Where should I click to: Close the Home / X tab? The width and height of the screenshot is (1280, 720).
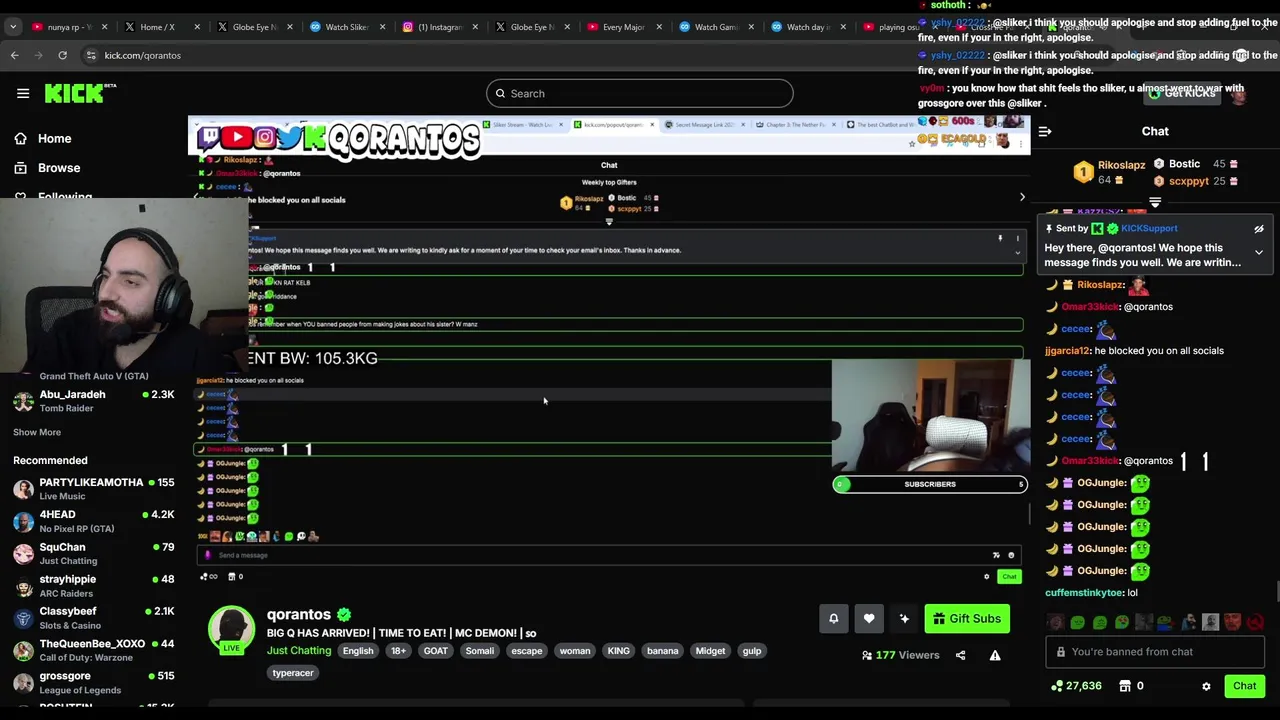(197, 27)
